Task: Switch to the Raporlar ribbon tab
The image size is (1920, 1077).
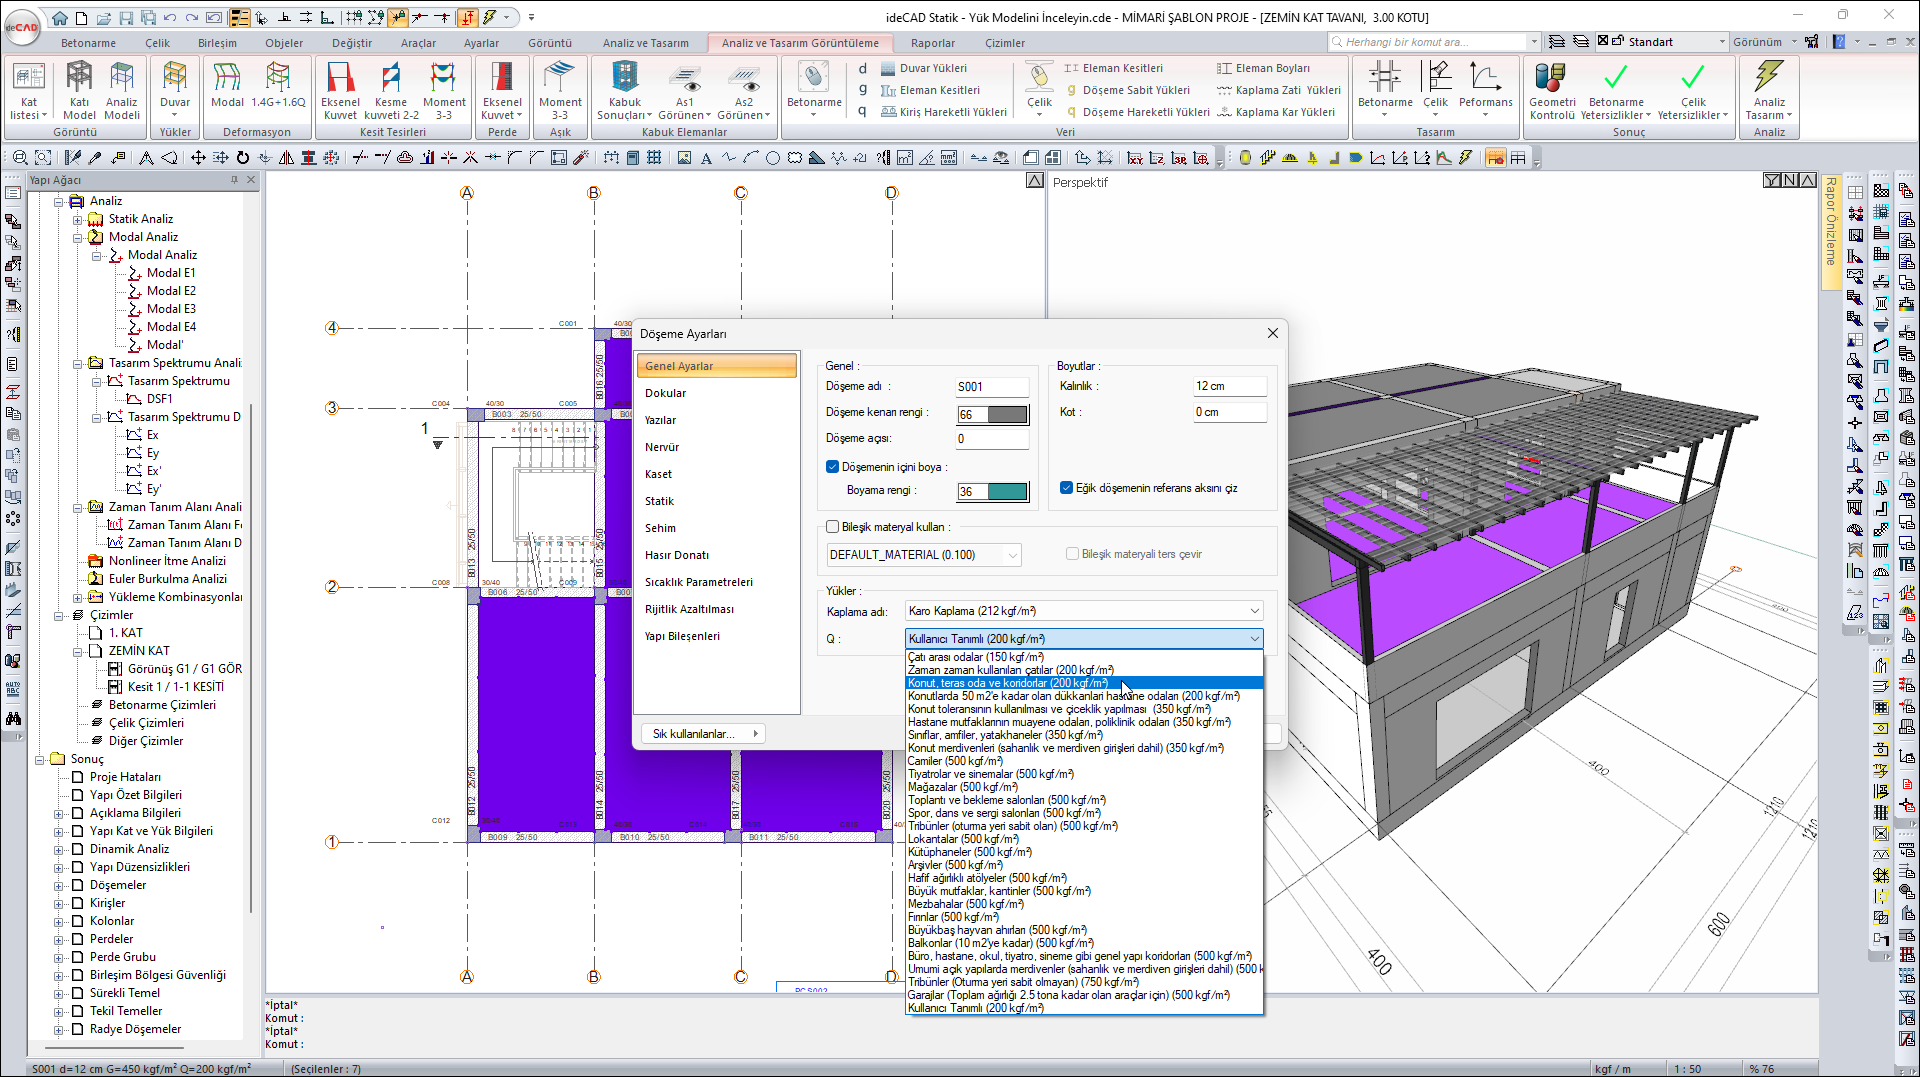Action: pyautogui.click(x=932, y=43)
